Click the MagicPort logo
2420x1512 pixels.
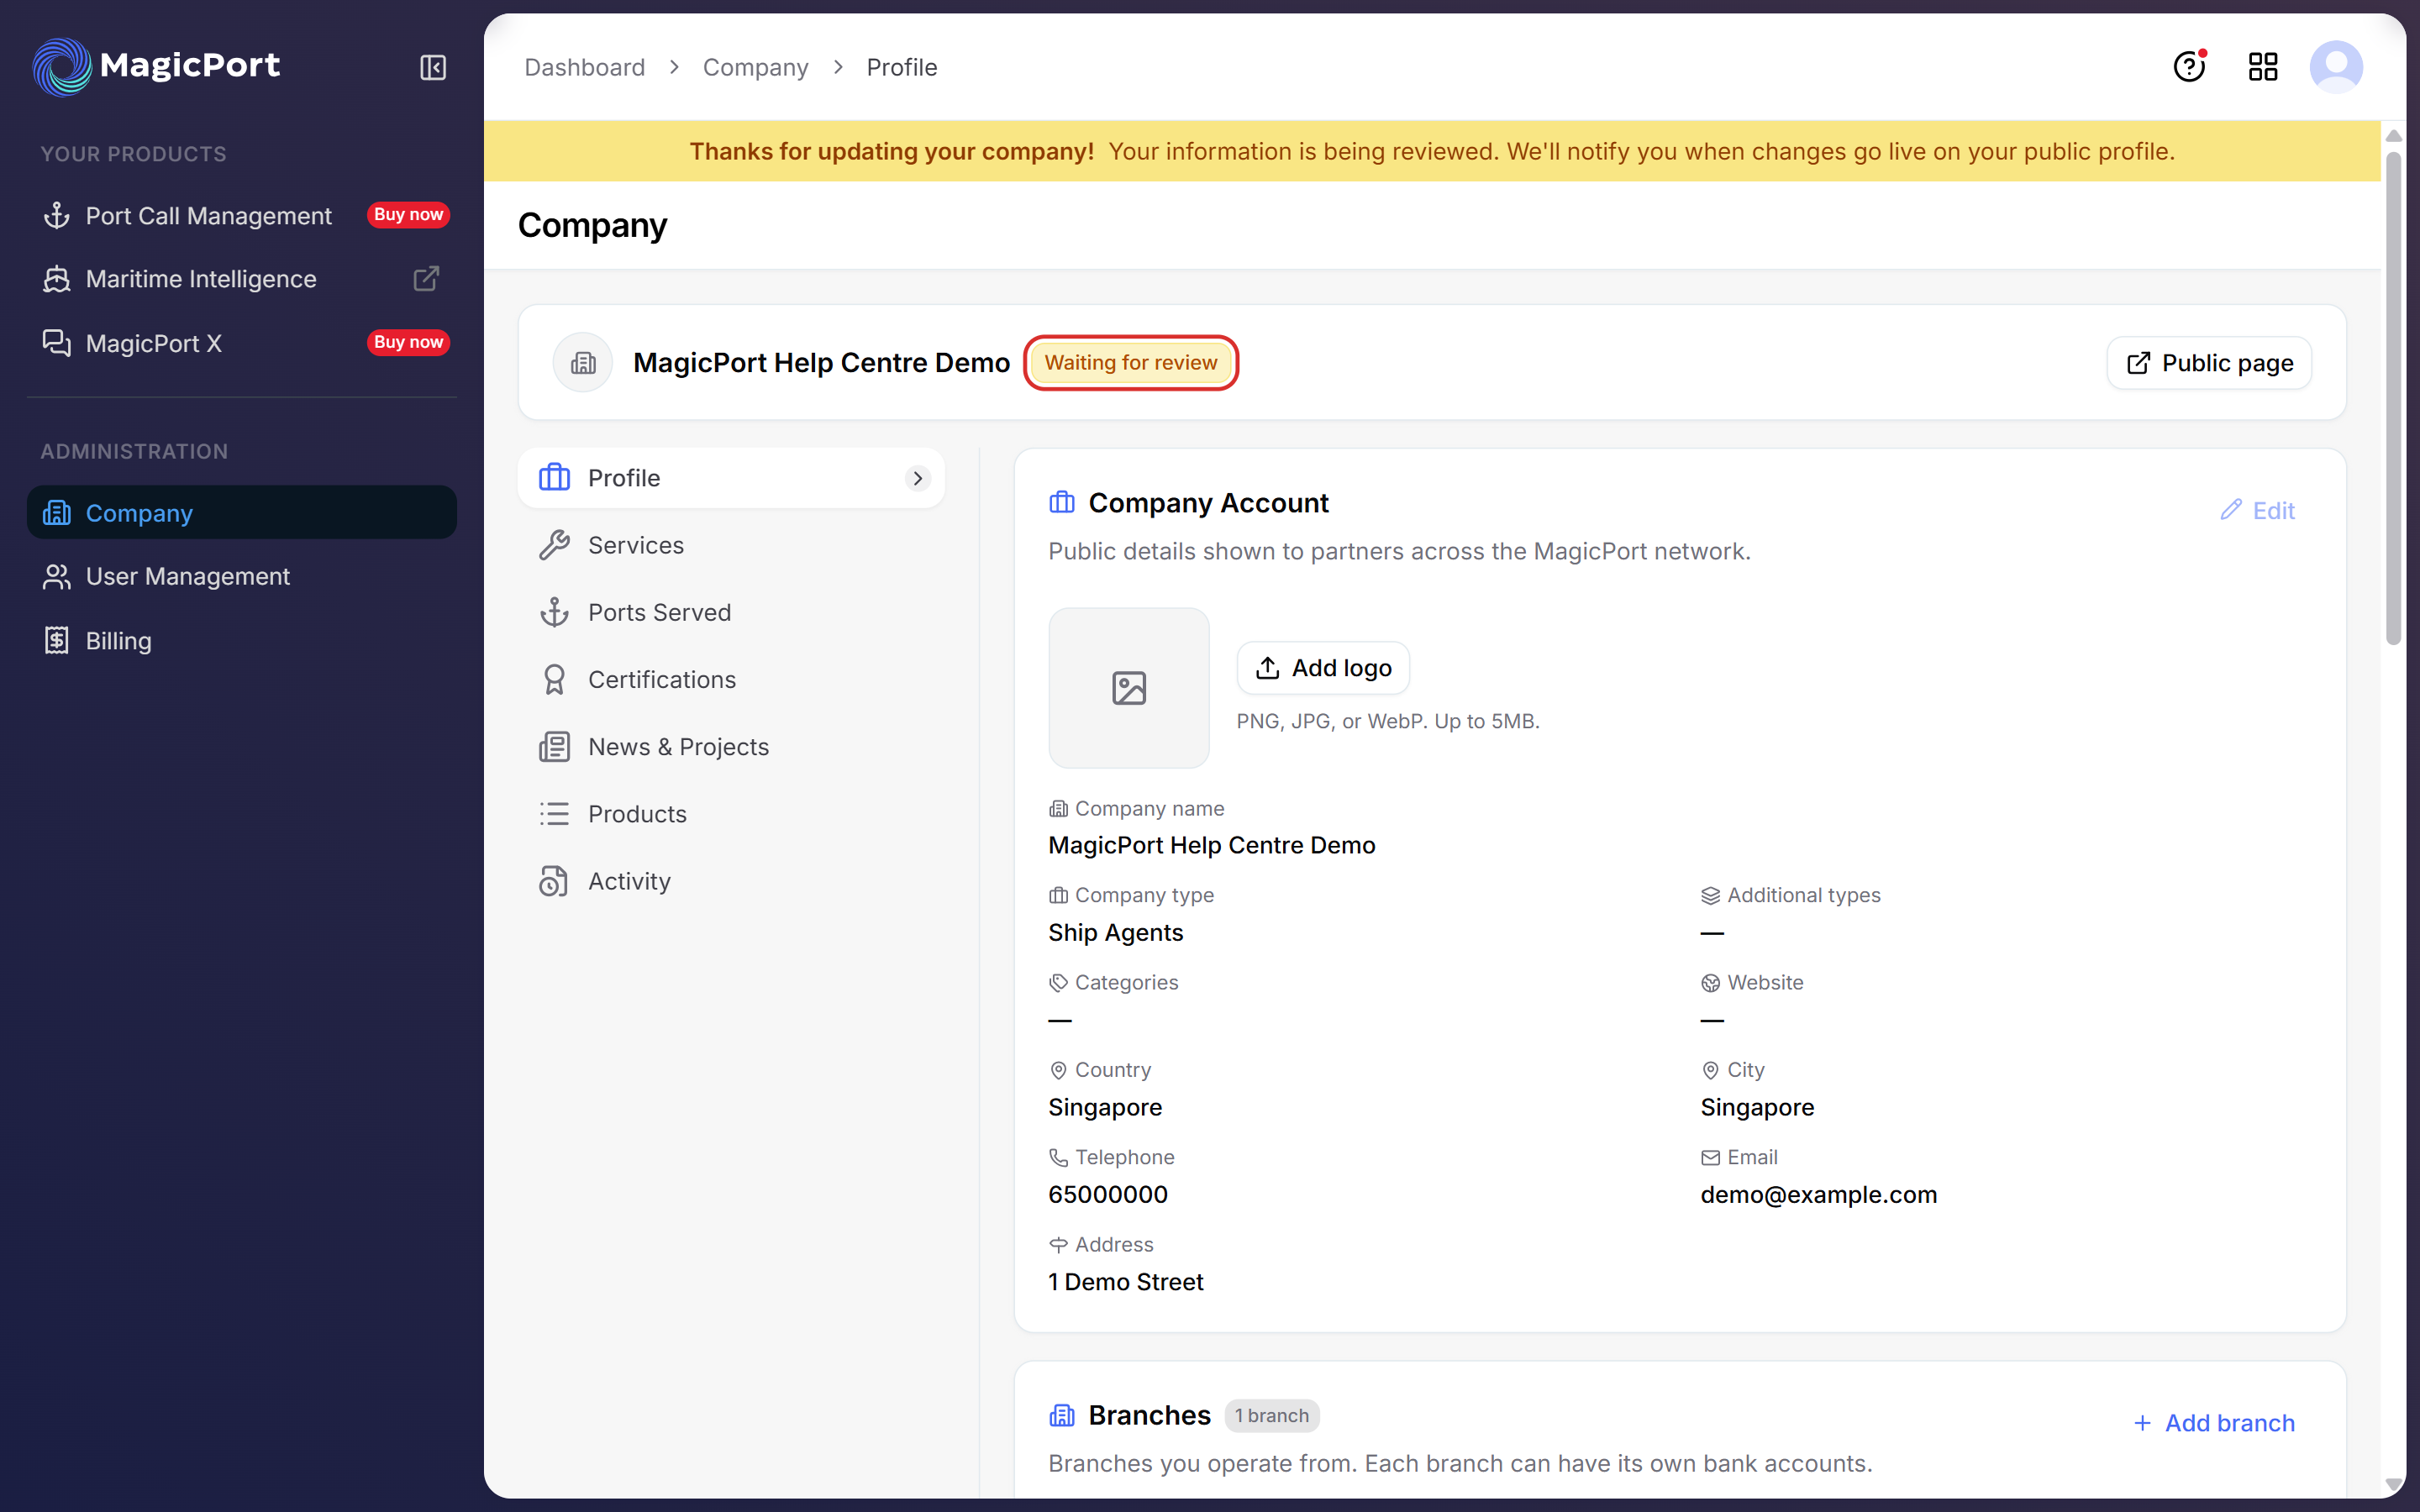tap(156, 66)
